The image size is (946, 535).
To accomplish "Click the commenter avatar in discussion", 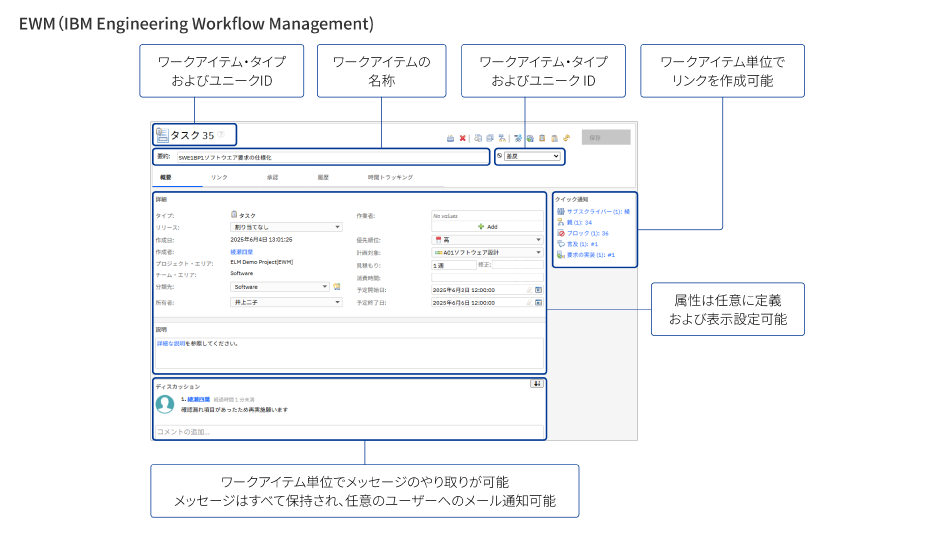I will [x=165, y=404].
